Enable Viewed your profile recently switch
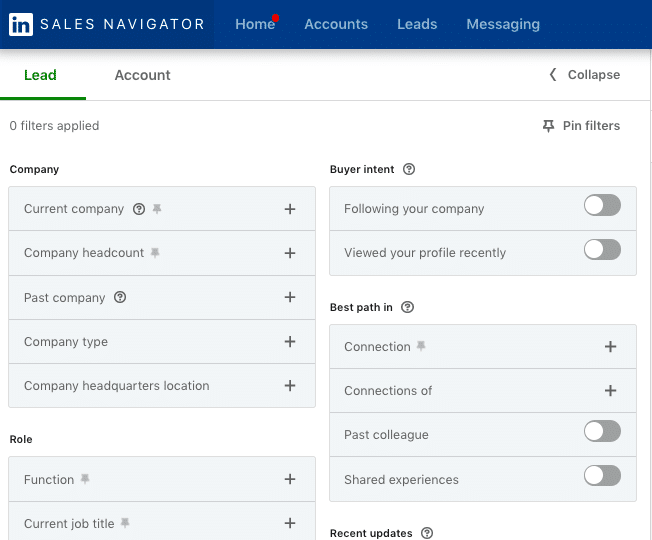 [x=602, y=249]
